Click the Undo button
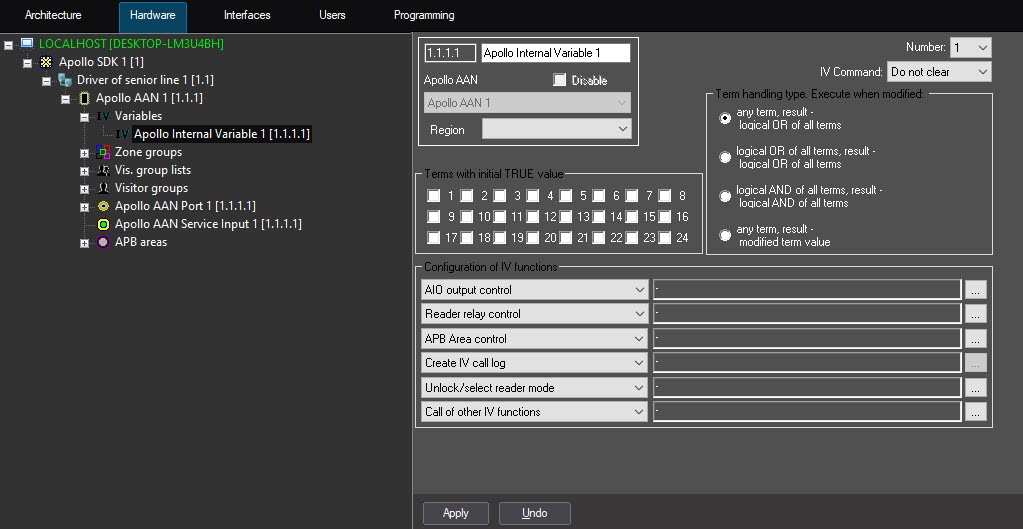Viewport: 1023px width, 529px height. point(534,513)
